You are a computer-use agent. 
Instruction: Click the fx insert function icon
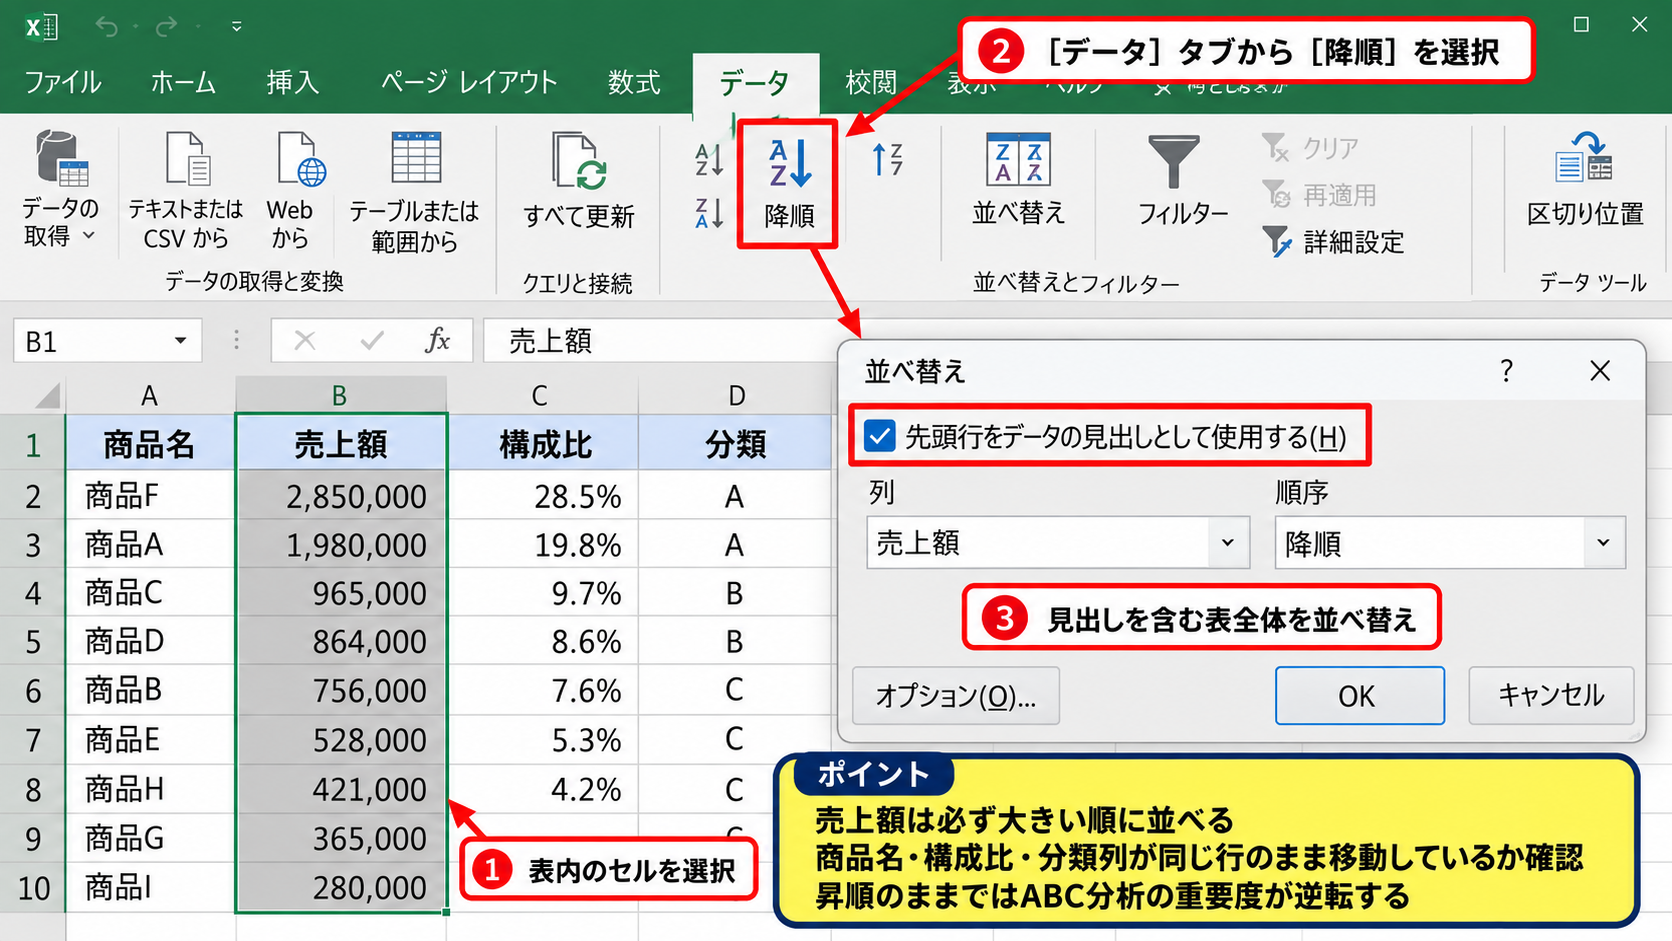(437, 341)
